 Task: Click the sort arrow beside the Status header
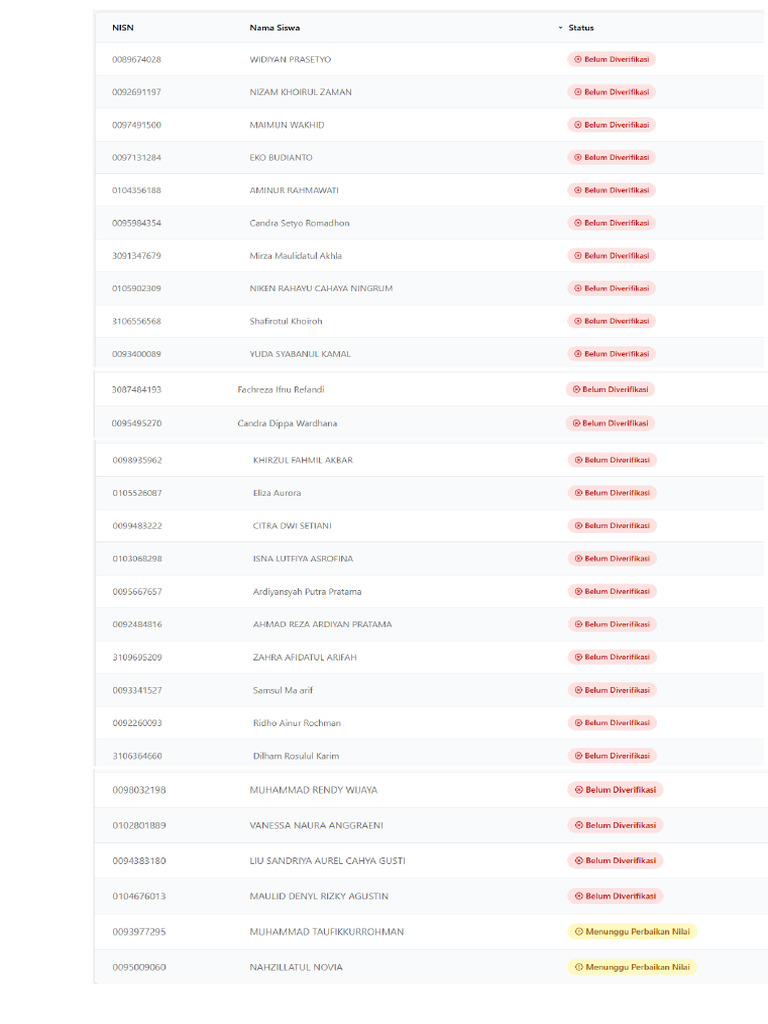pyautogui.click(x=561, y=28)
